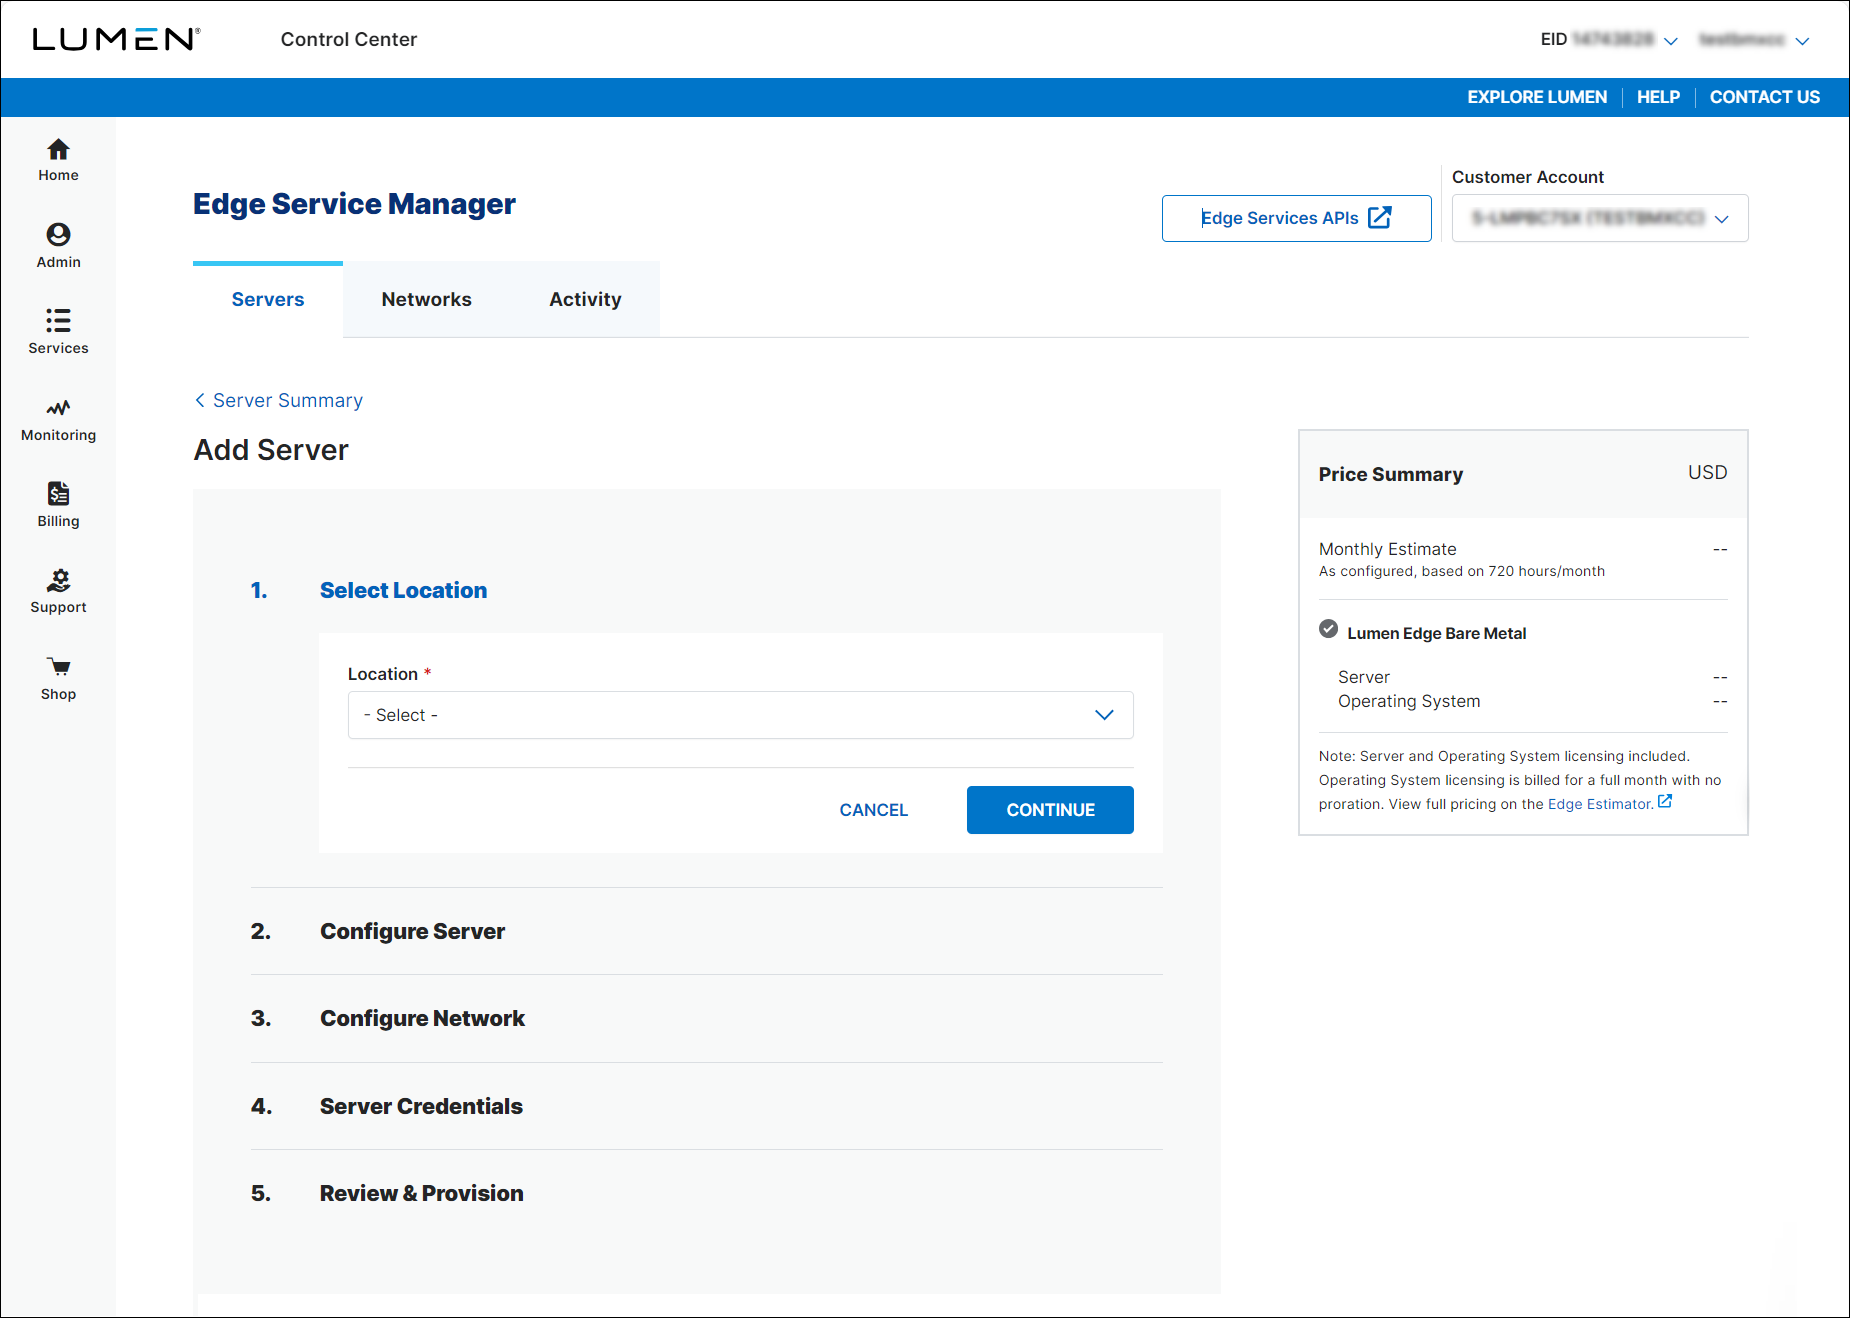Switch to the Networks tab
Viewport: 1850px width, 1318px height.
426,299
